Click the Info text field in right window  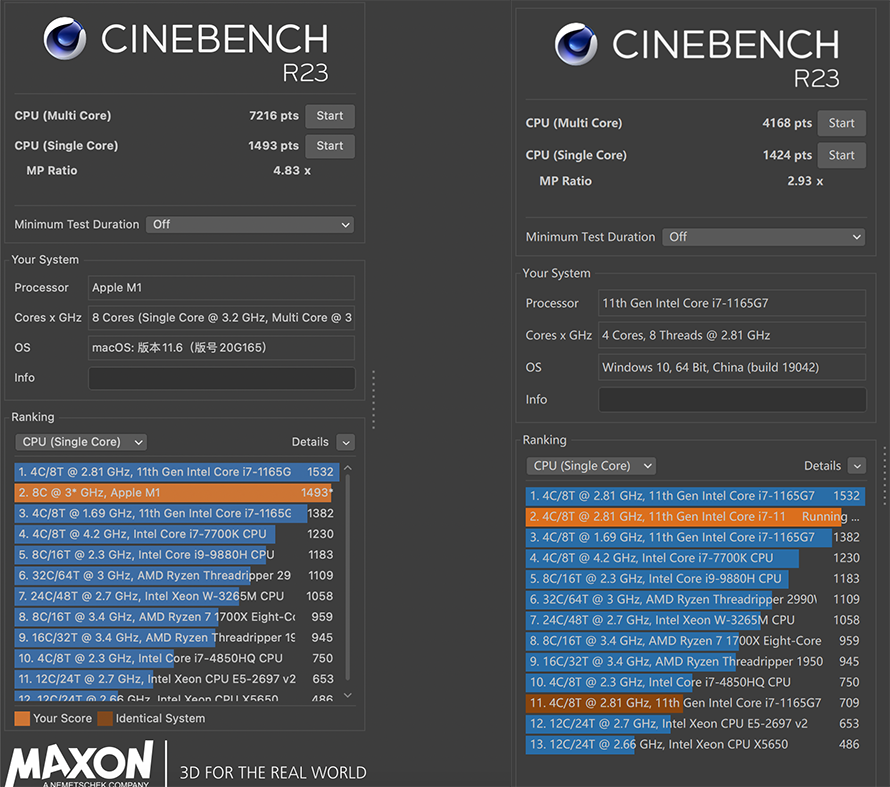point(732,399)
